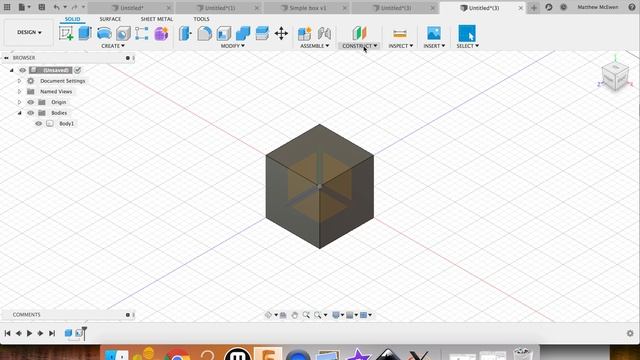Image resolution: width=640 pixels, height=360 pixels.
Task: Activate the Select tool
Action: pyautogui.click(x=467, y=33)
